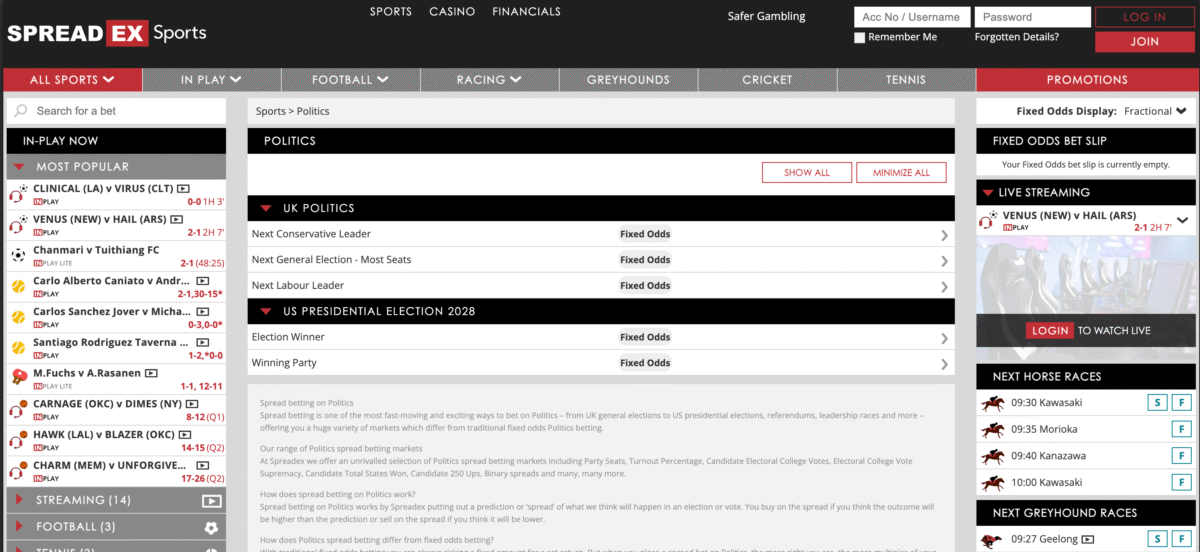Screen dimensions: 1200x552
Task: Tick the Remember Me checkbox
Action: 860,38
